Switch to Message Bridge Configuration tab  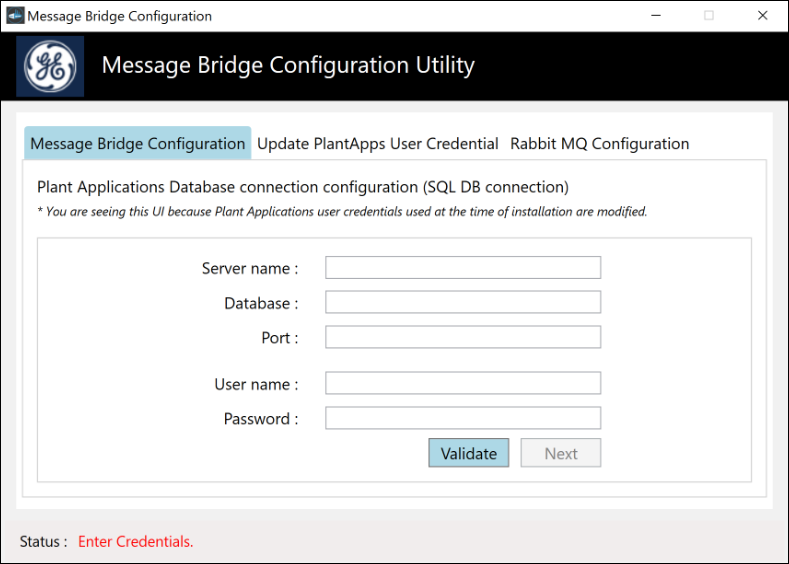point(137,143)
